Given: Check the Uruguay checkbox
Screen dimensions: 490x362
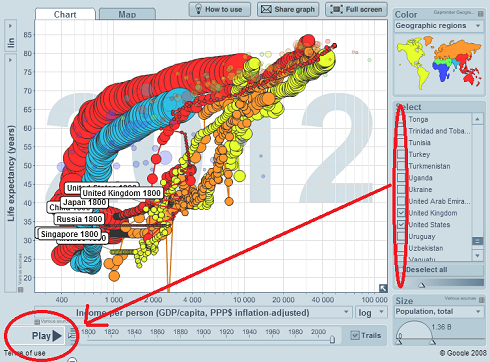Looking at the screenshot, I should pos(401,236).
